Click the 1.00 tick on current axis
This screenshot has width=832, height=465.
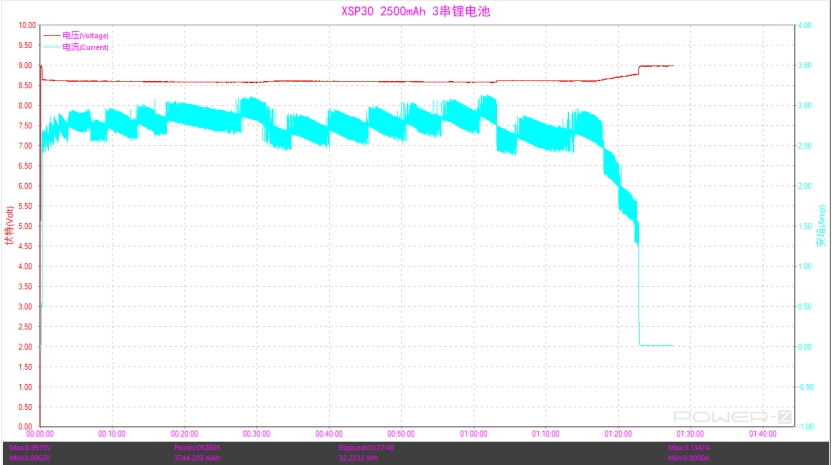click(x=805, y=266)
